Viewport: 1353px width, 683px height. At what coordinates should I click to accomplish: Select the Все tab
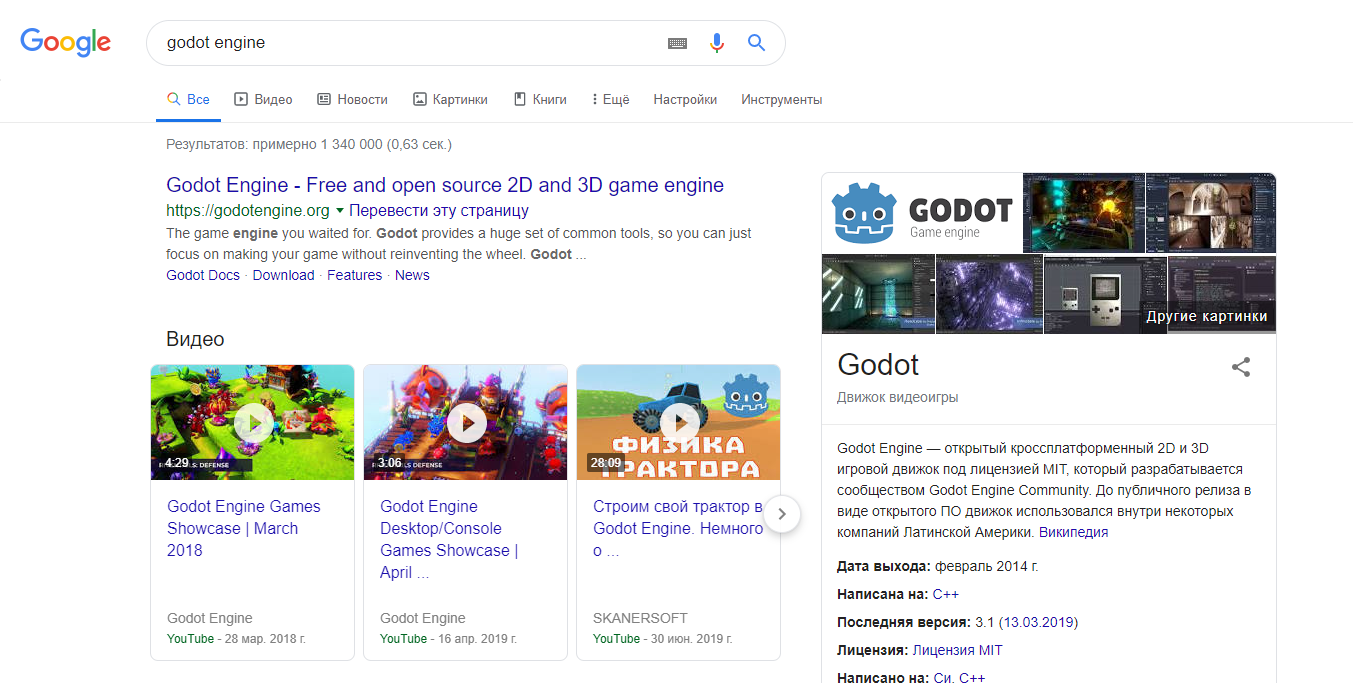click(x=188, y=99)
